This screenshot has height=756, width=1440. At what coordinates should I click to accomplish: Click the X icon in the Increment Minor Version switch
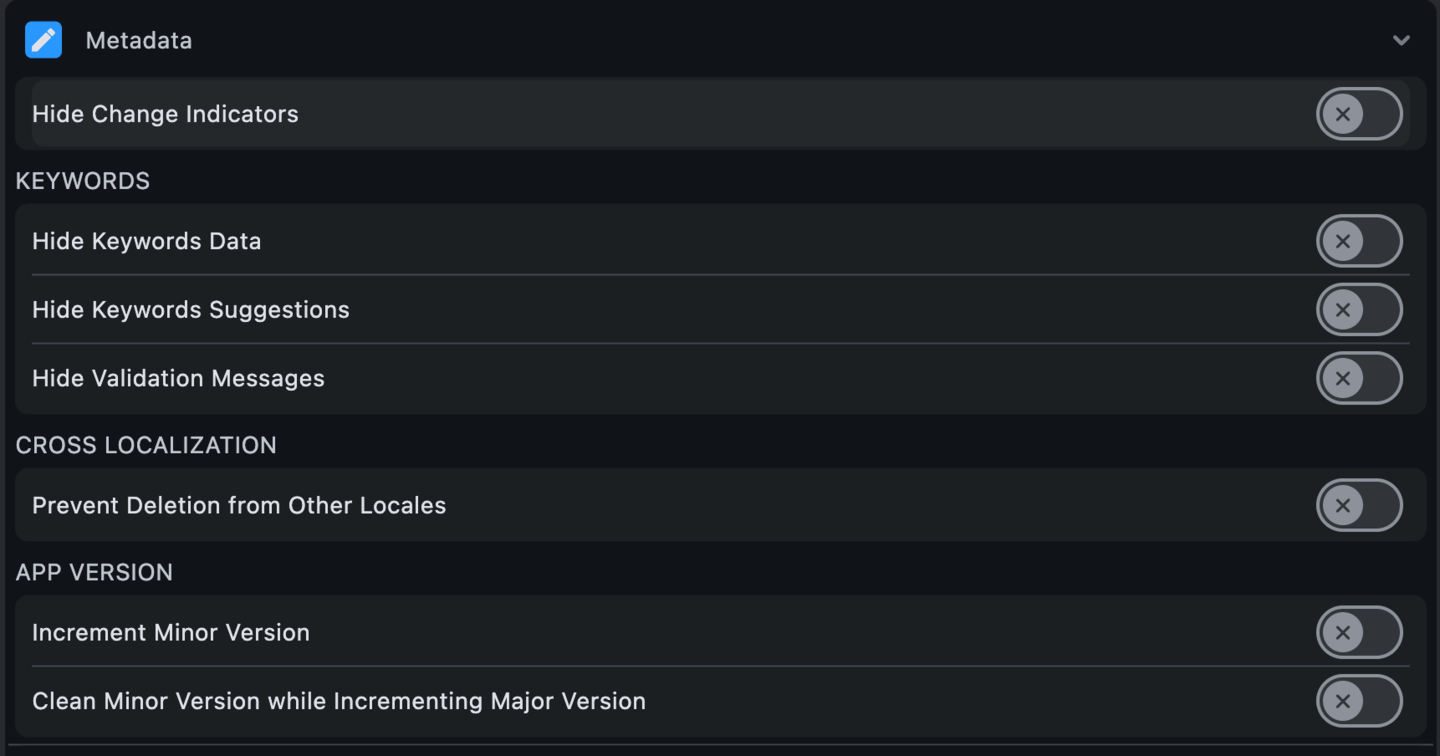coord(1343,632)
